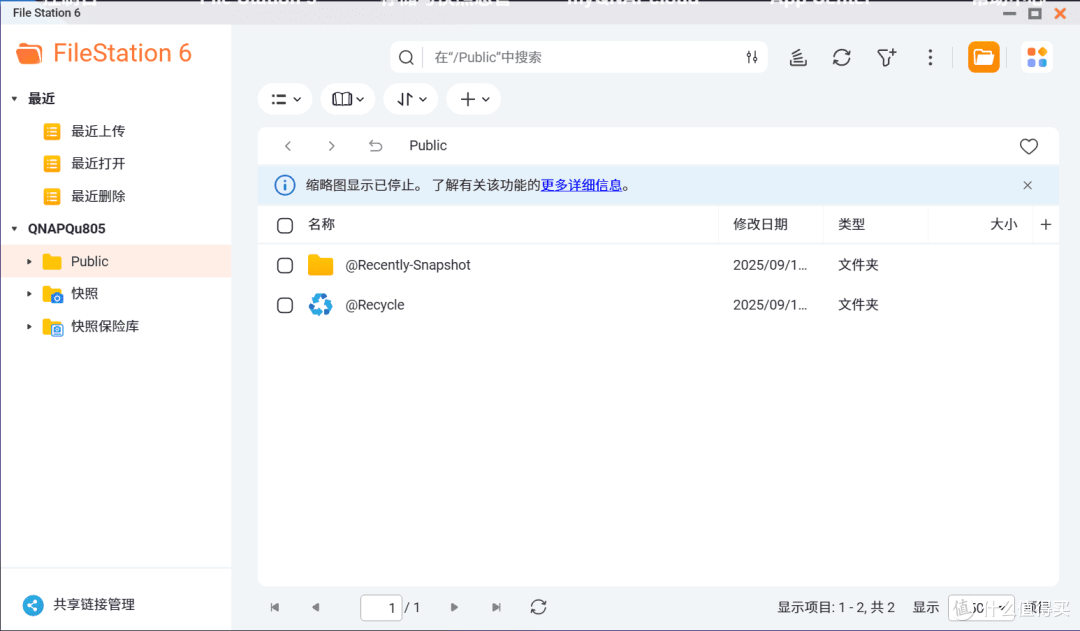
Task: Dismiss the thumbnail notice banner
Action: (x=1027, y=185)
